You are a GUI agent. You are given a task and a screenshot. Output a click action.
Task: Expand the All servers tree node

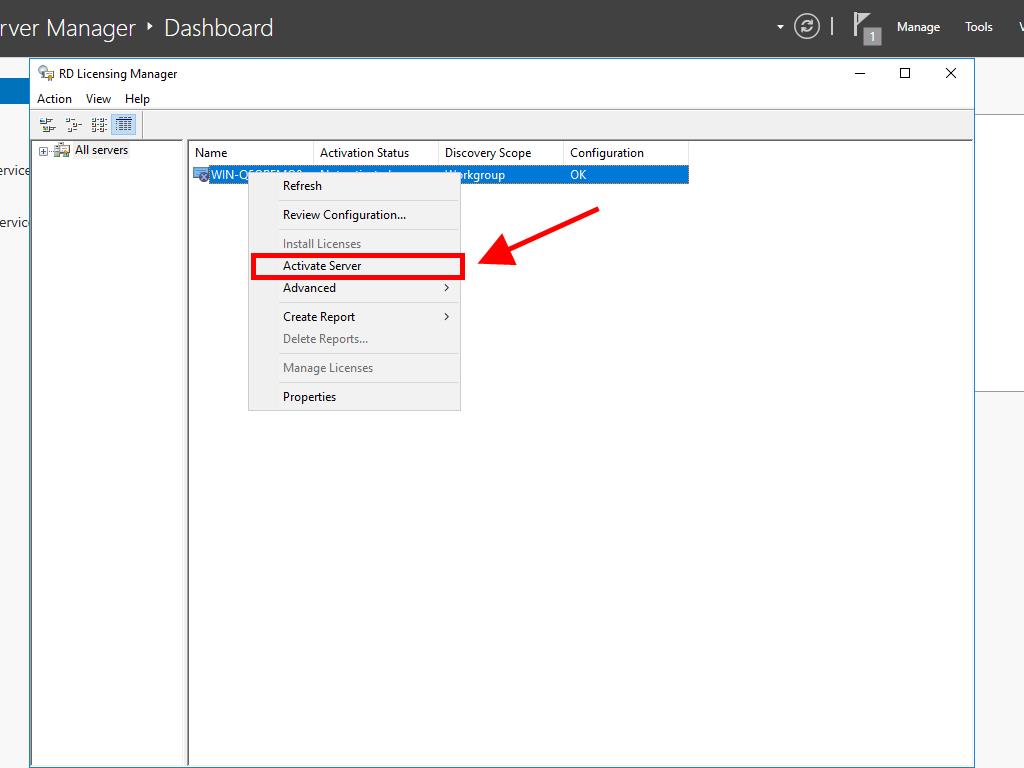(x=44, y=151)
